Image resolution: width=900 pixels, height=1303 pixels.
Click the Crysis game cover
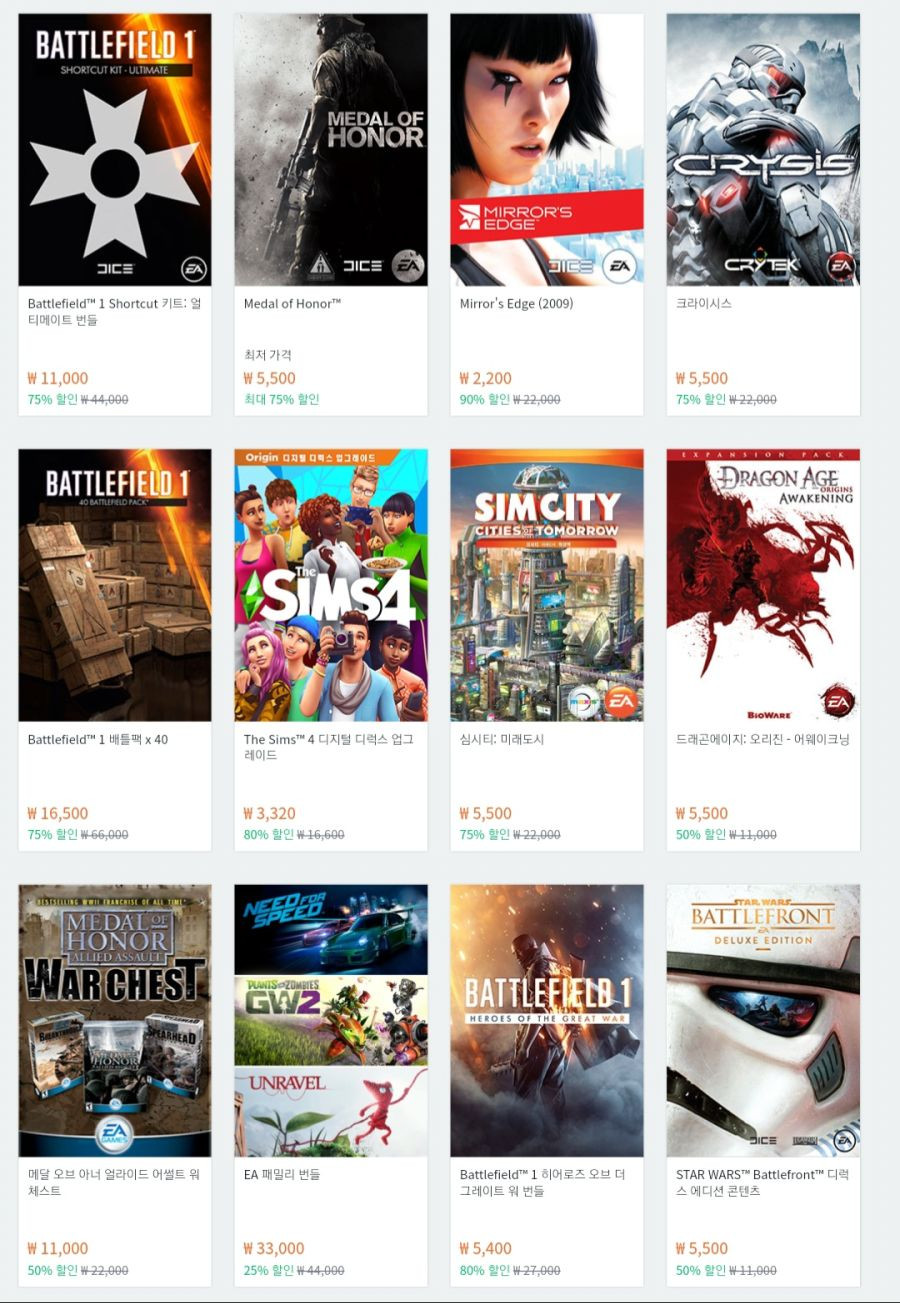pos(763,150)
